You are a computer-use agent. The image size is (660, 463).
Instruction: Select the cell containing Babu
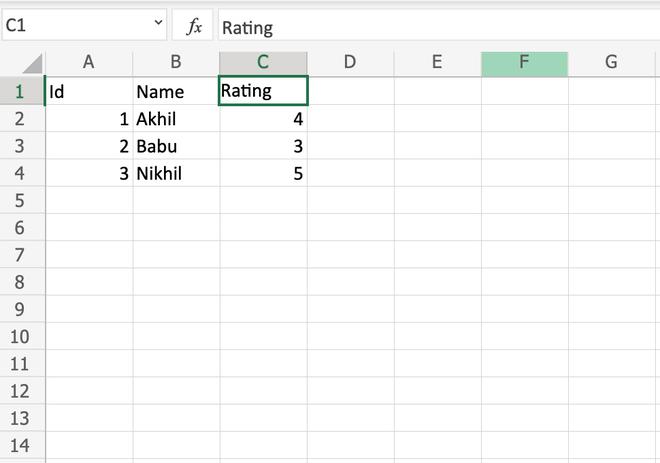pyautogui.click(x=176, y=147)
